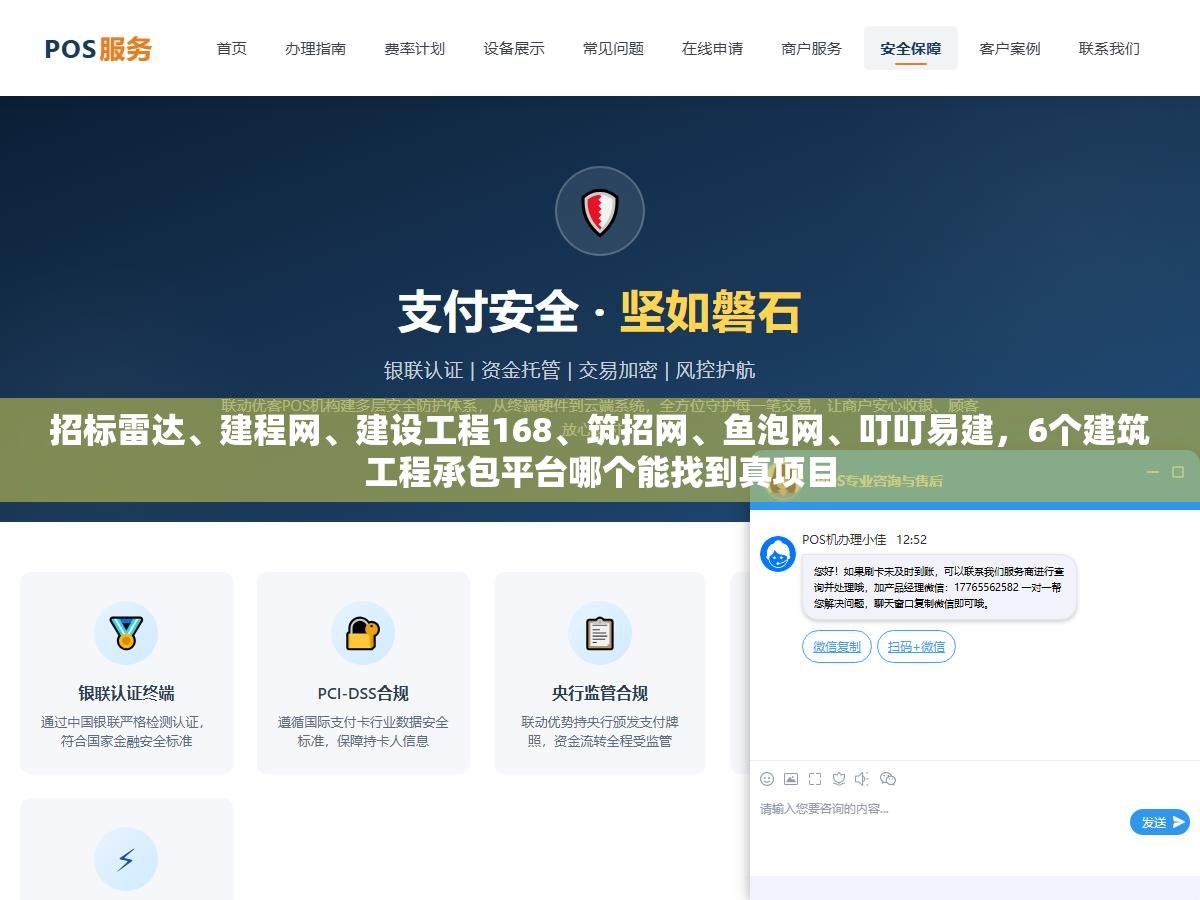Open 常见问题 from the nav bar
Image resolution: width=1200 pixels, height=900 pixels.
(613, 48)
